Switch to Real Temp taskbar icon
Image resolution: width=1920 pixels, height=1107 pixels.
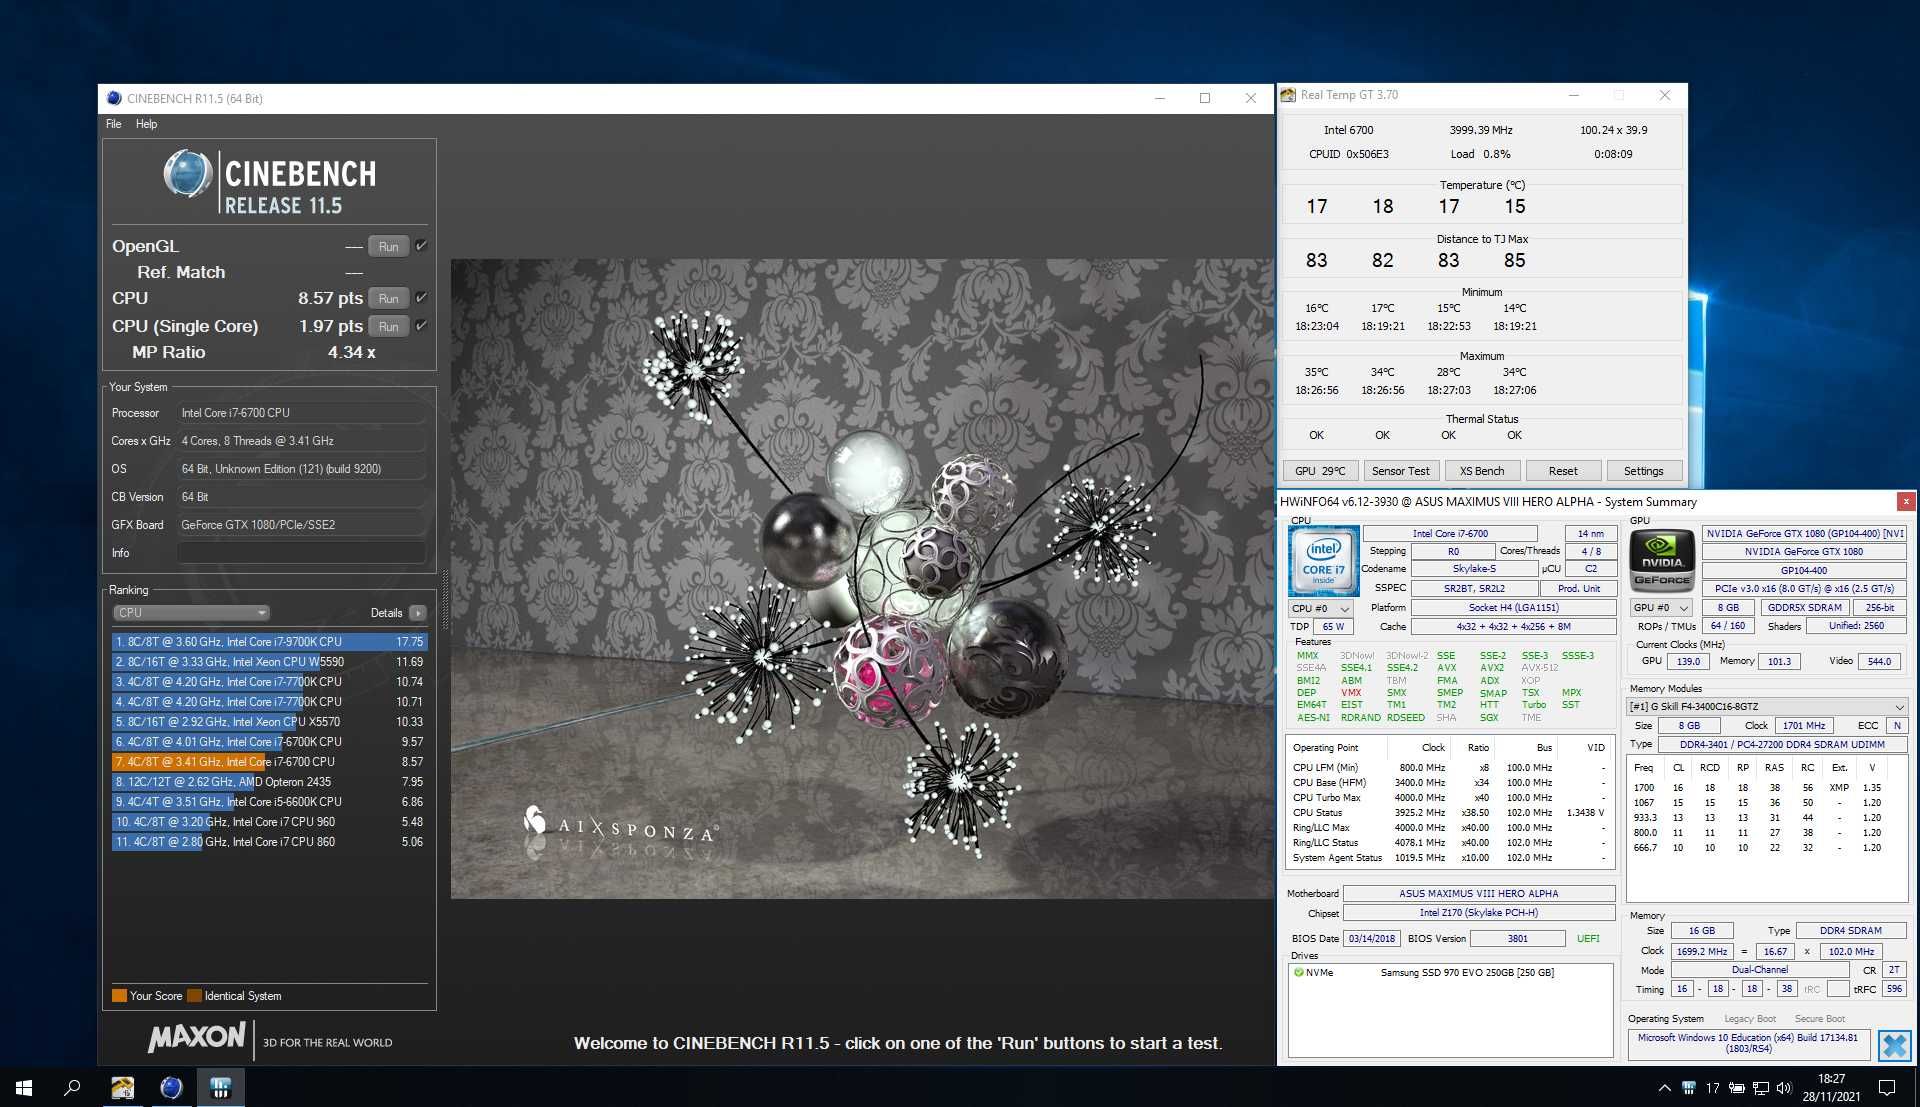click(x=122, y=1087)
